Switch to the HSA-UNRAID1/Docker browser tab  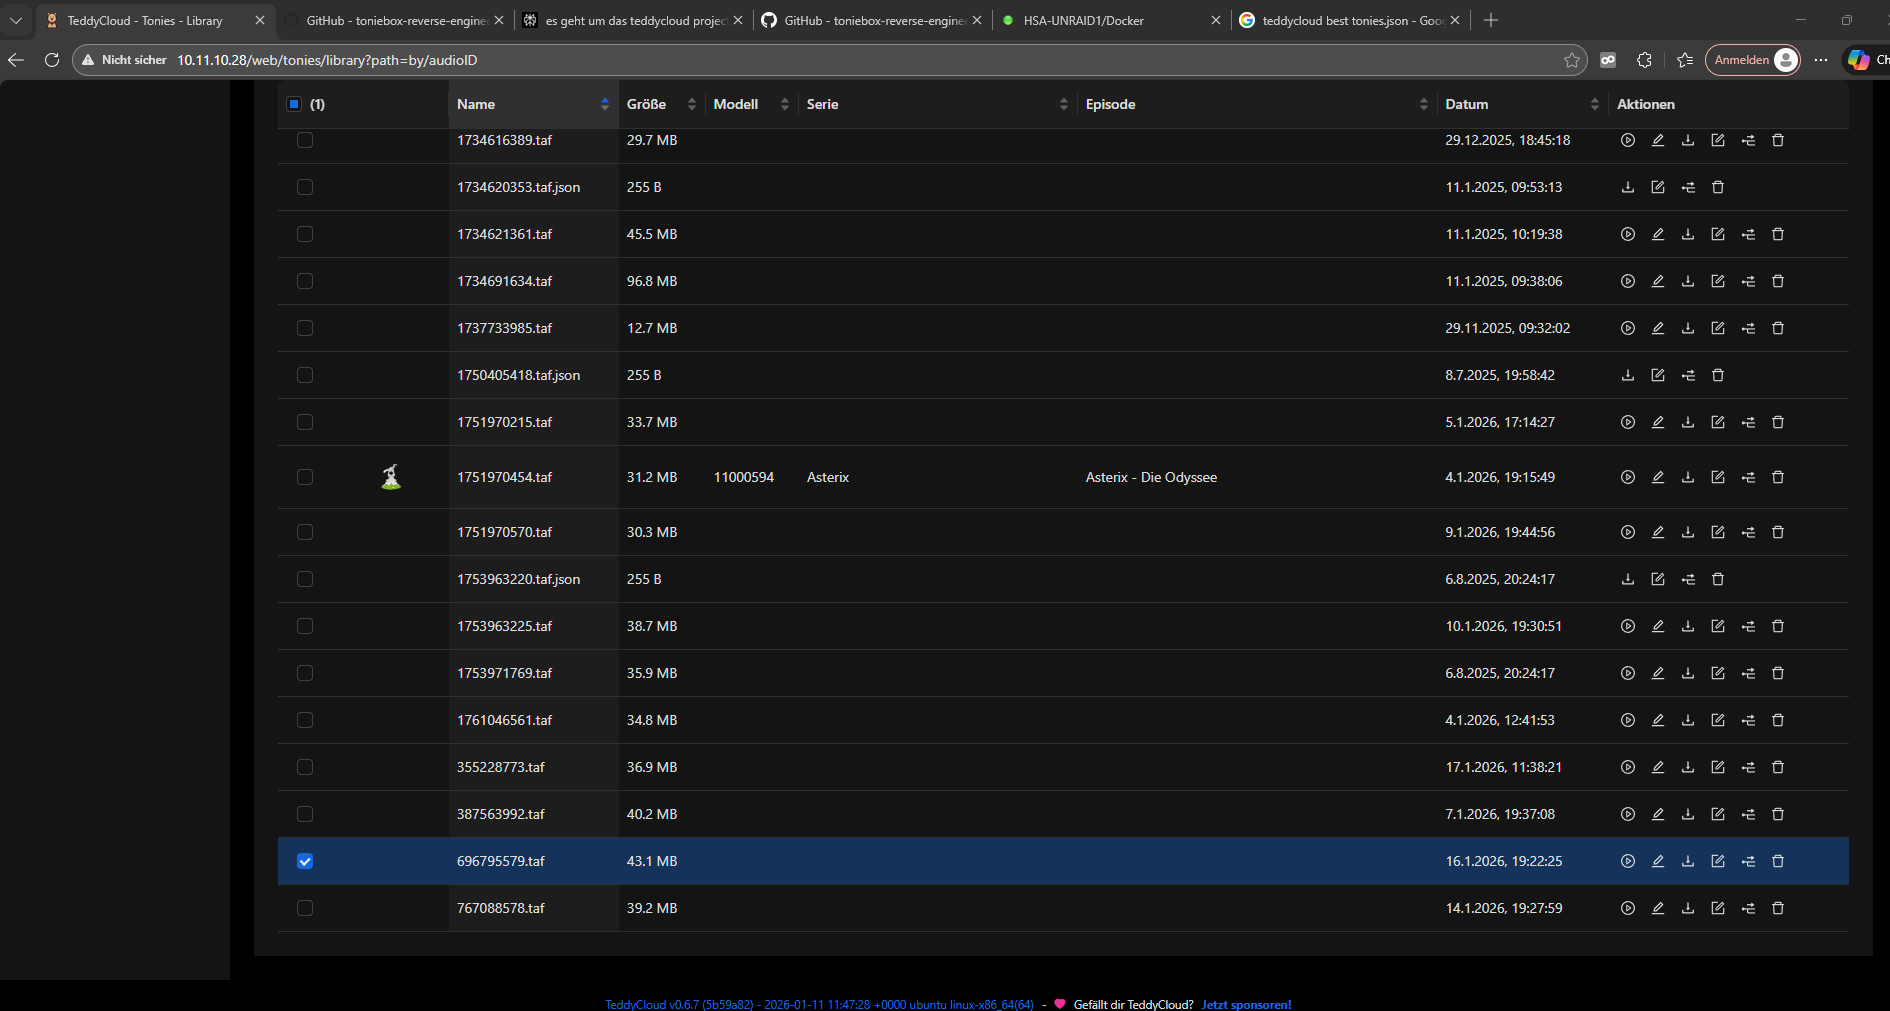[1100, 20]
